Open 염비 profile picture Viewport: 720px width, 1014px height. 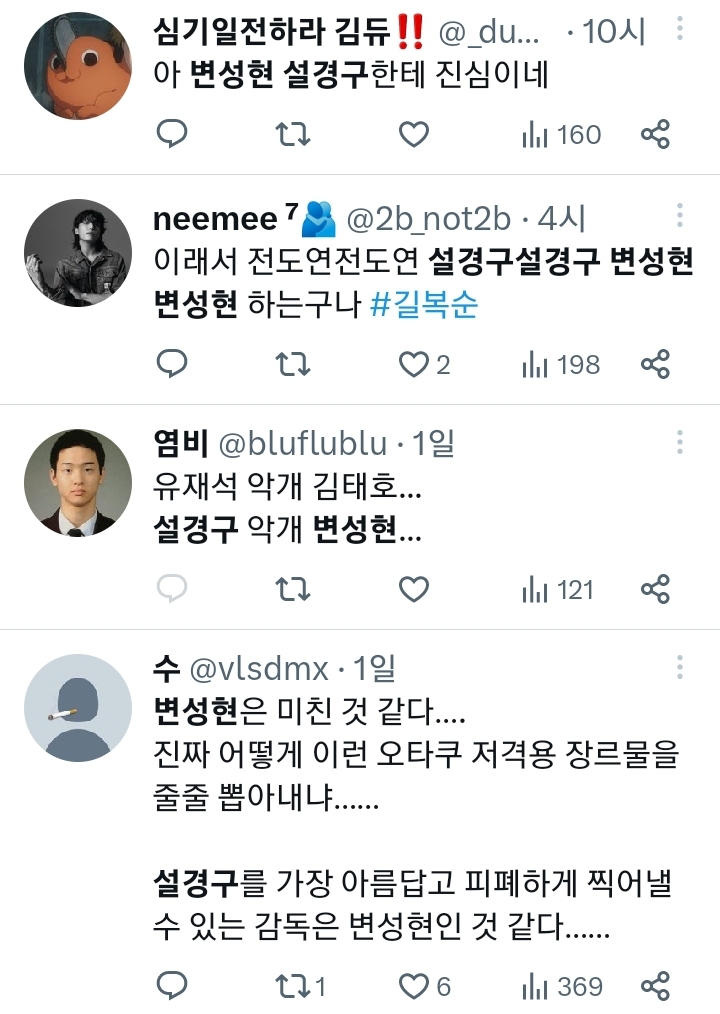[x=78, y=483]
